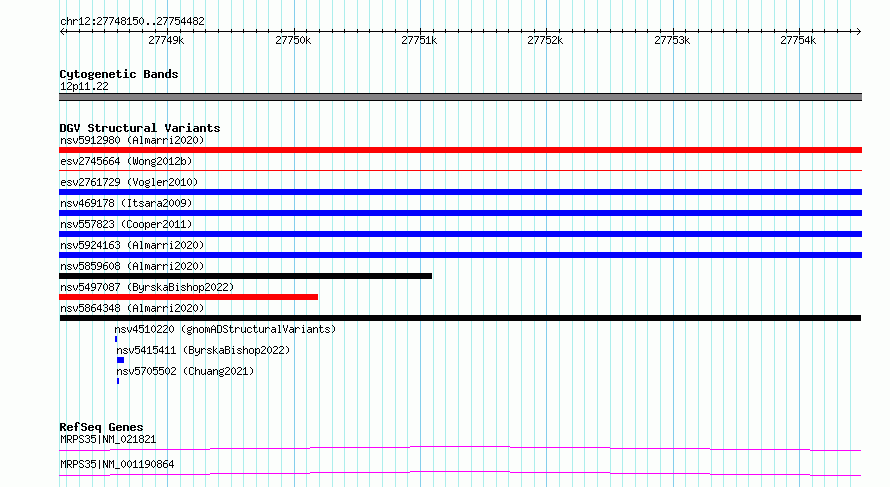
Task: Click the 27753k ruler tick label
Action: coord(672,40)
